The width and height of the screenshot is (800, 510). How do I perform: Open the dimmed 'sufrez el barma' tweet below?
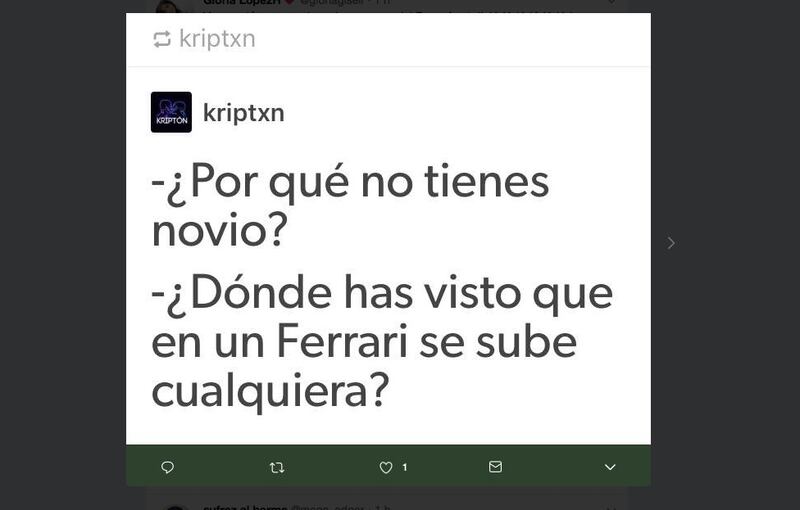pos(296,507)
